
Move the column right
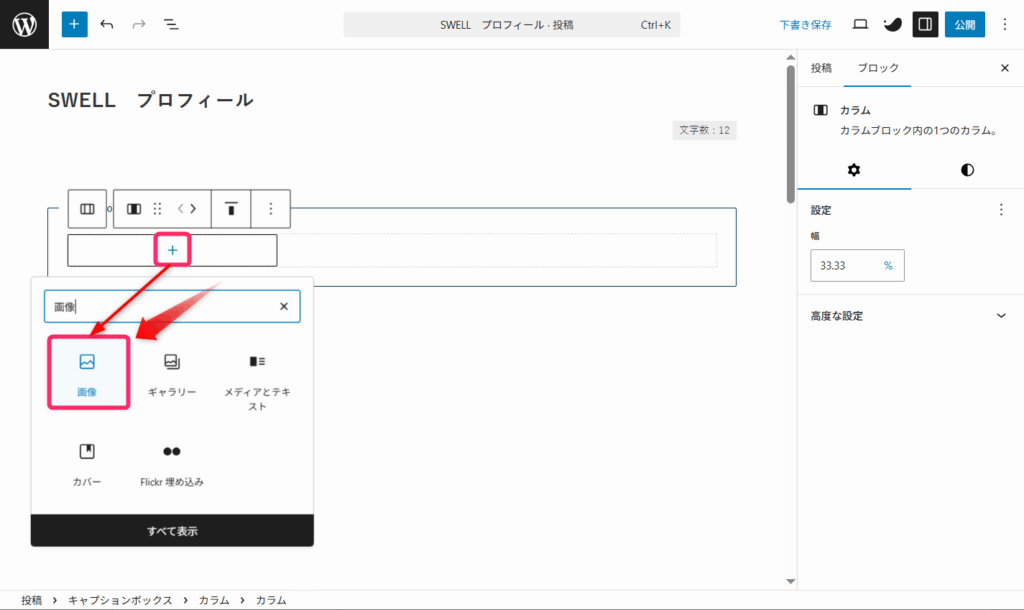pyautogui.click(x=193, y=209)
